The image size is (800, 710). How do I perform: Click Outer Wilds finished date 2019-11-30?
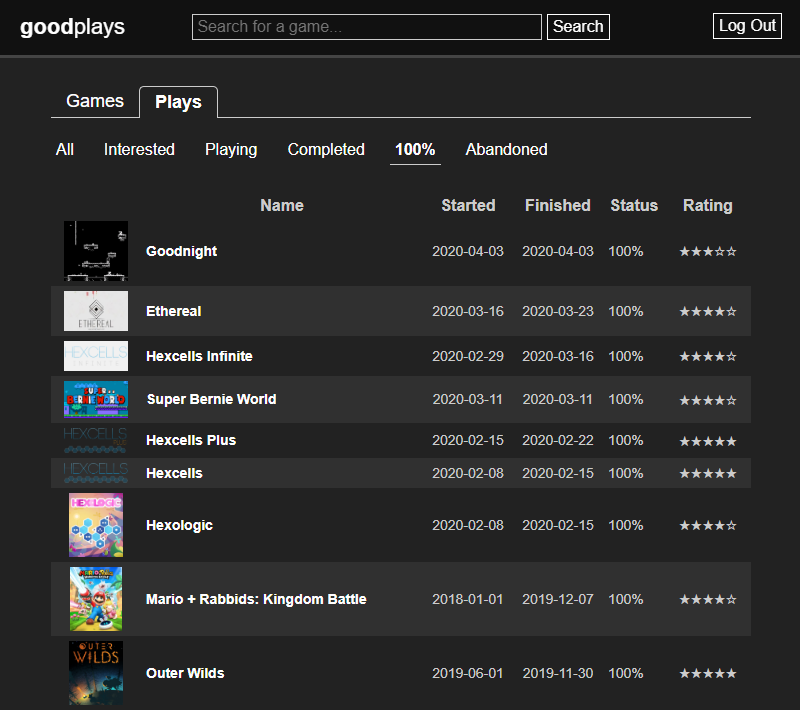point(558,673)
